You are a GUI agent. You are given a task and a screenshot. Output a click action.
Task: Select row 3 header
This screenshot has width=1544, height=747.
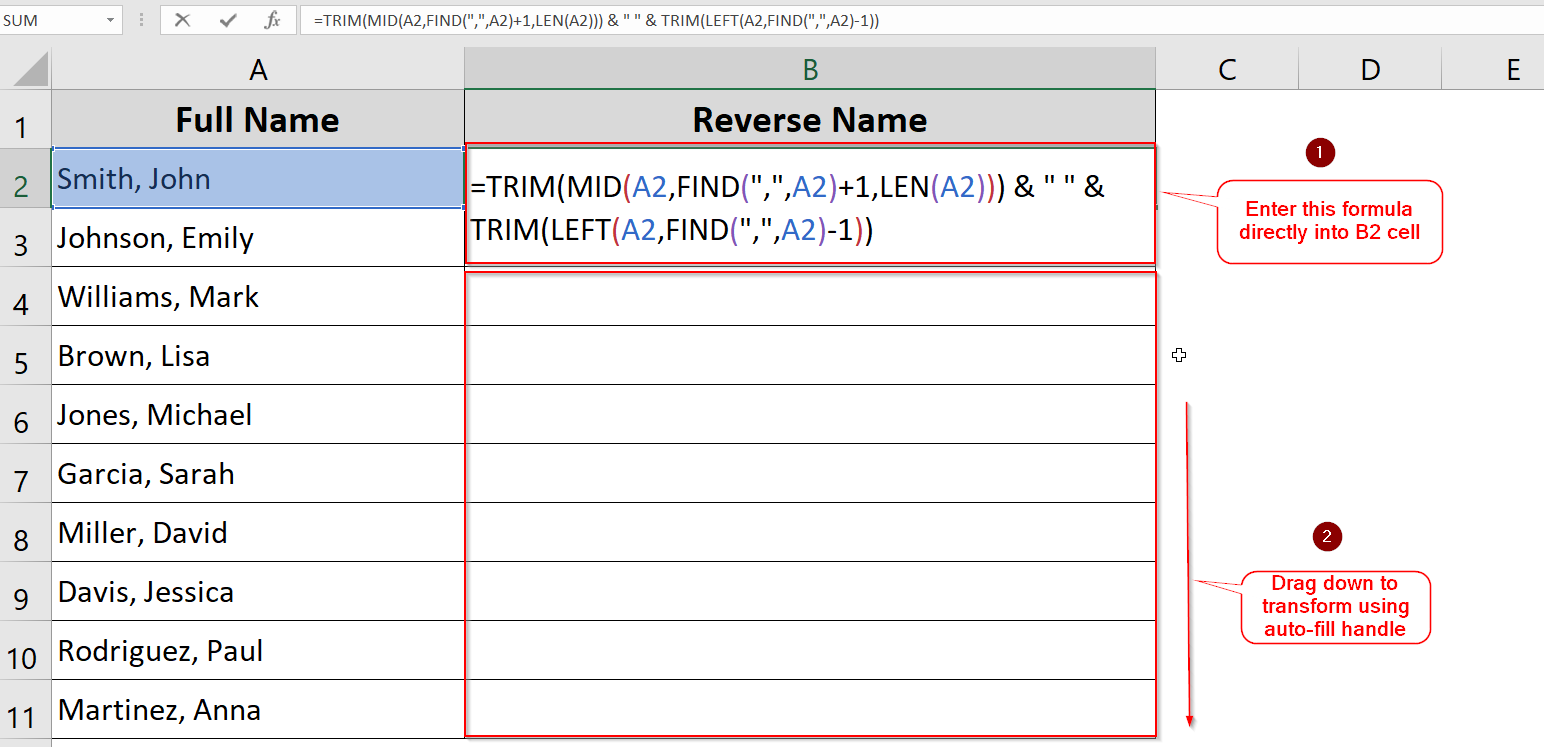point(25,237)
